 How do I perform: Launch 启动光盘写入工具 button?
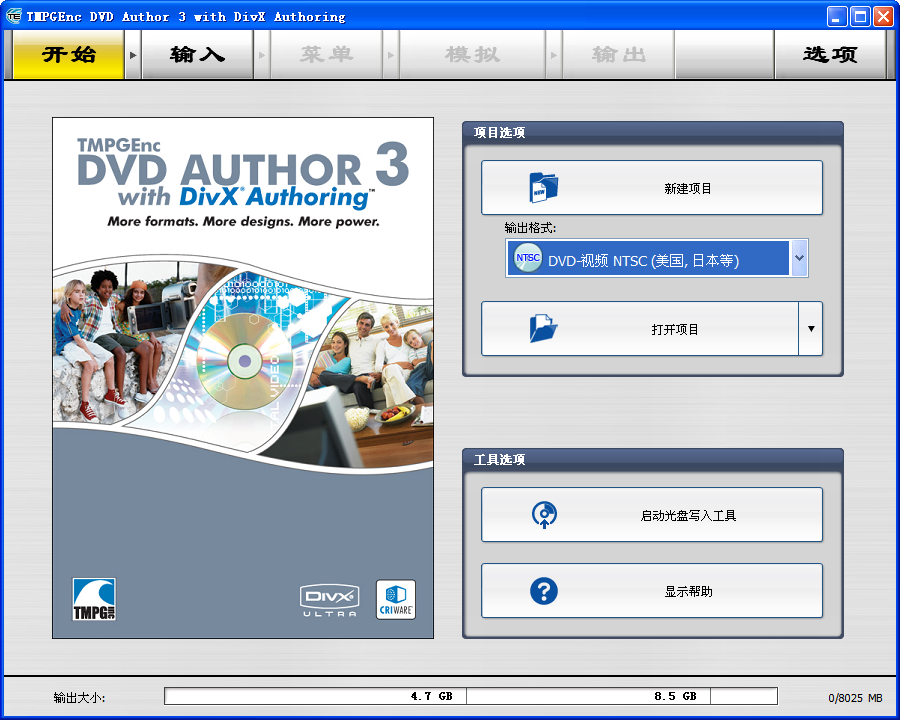[x=651, y=514]
